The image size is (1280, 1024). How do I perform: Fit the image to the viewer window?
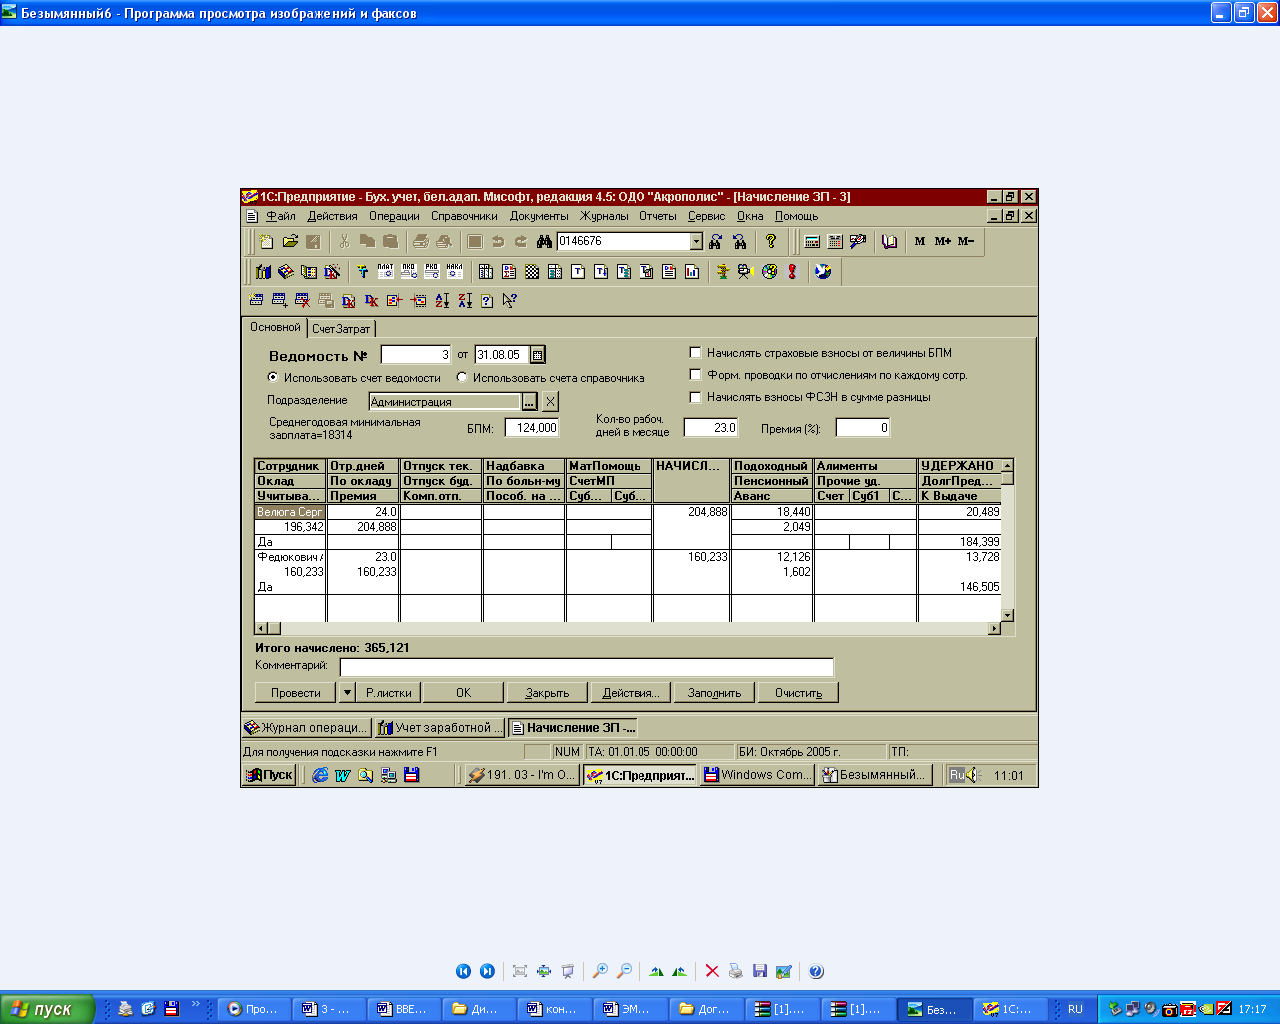(x=520, y=971)
